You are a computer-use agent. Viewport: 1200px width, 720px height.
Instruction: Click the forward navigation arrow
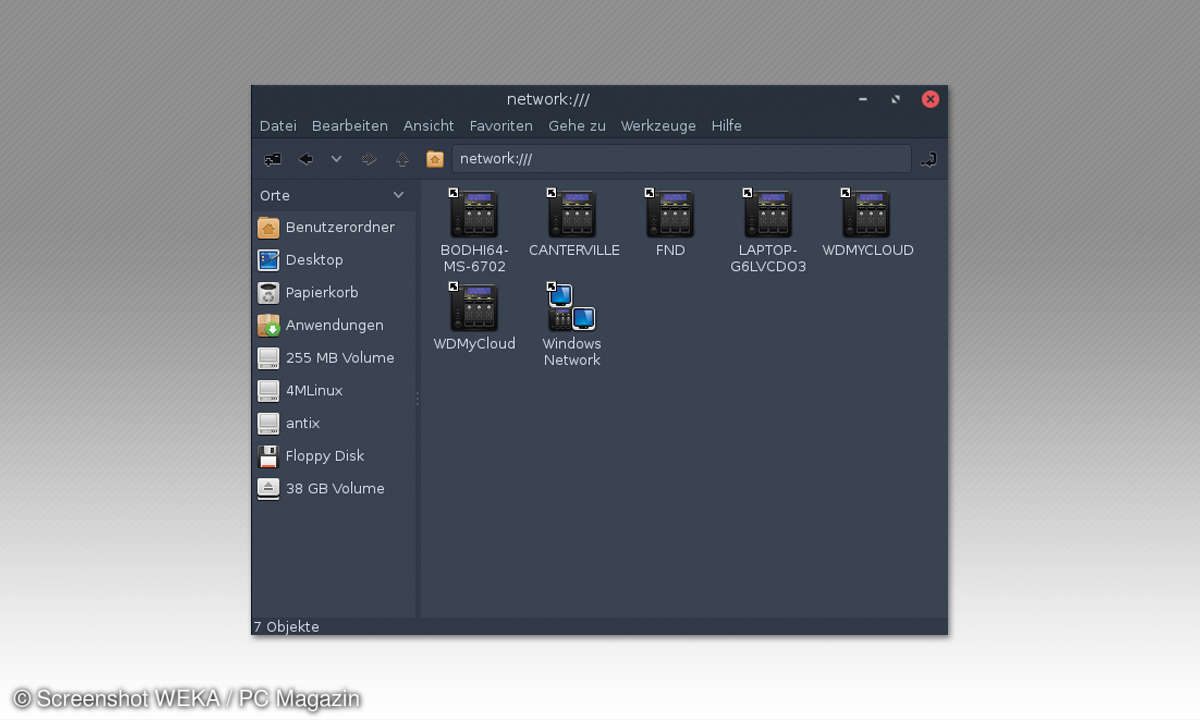369,159
